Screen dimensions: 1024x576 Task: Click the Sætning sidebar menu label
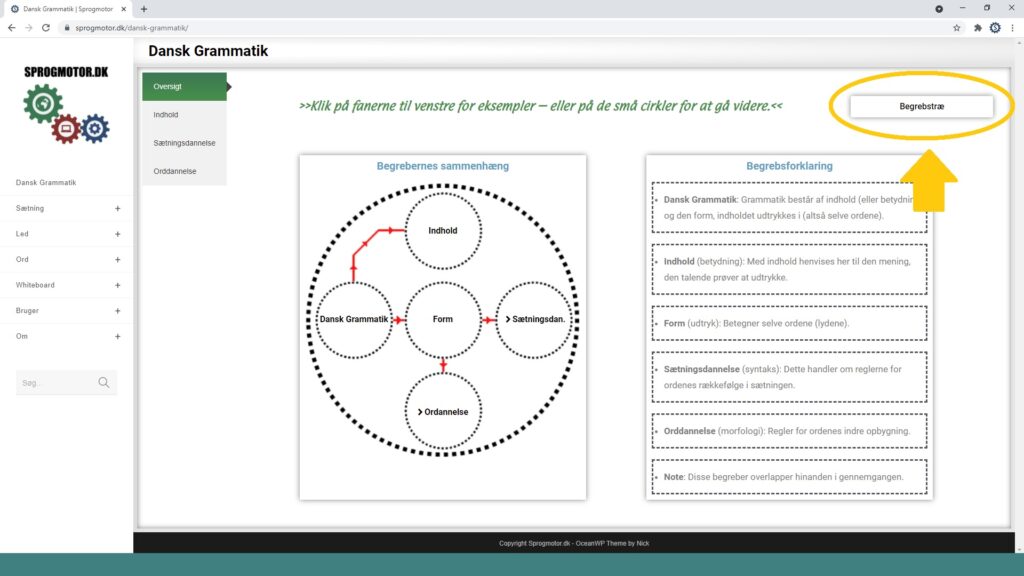click(30, 208)
